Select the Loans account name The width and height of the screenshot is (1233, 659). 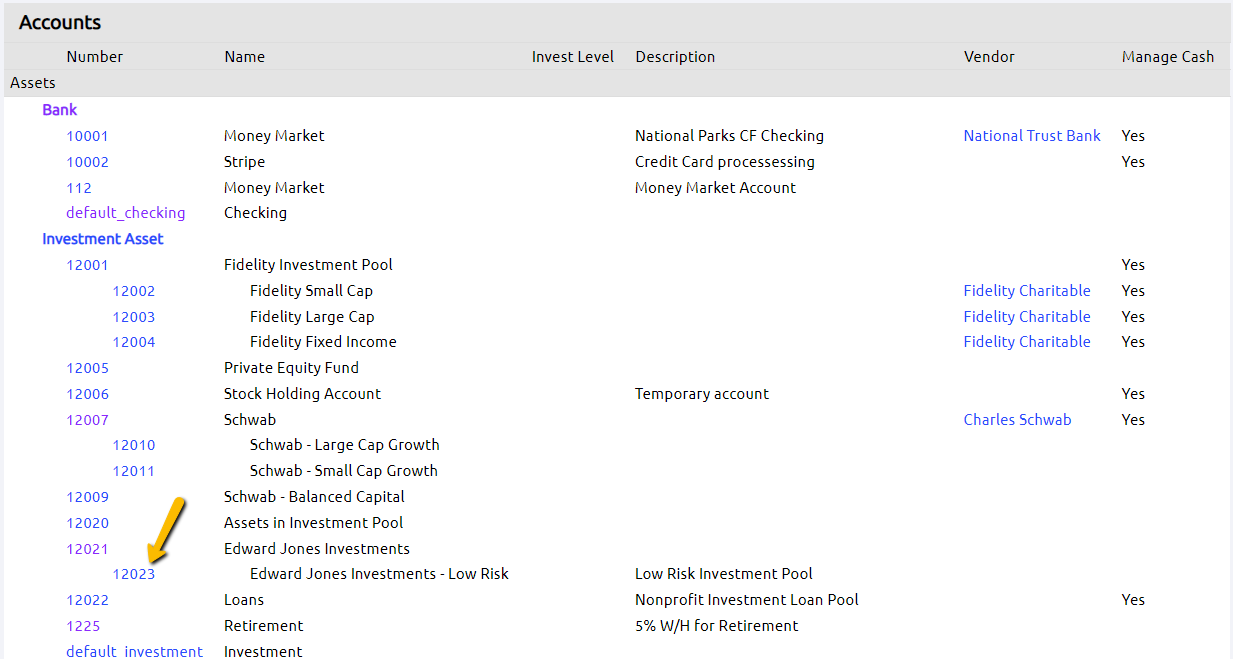[x=244, y=600]
